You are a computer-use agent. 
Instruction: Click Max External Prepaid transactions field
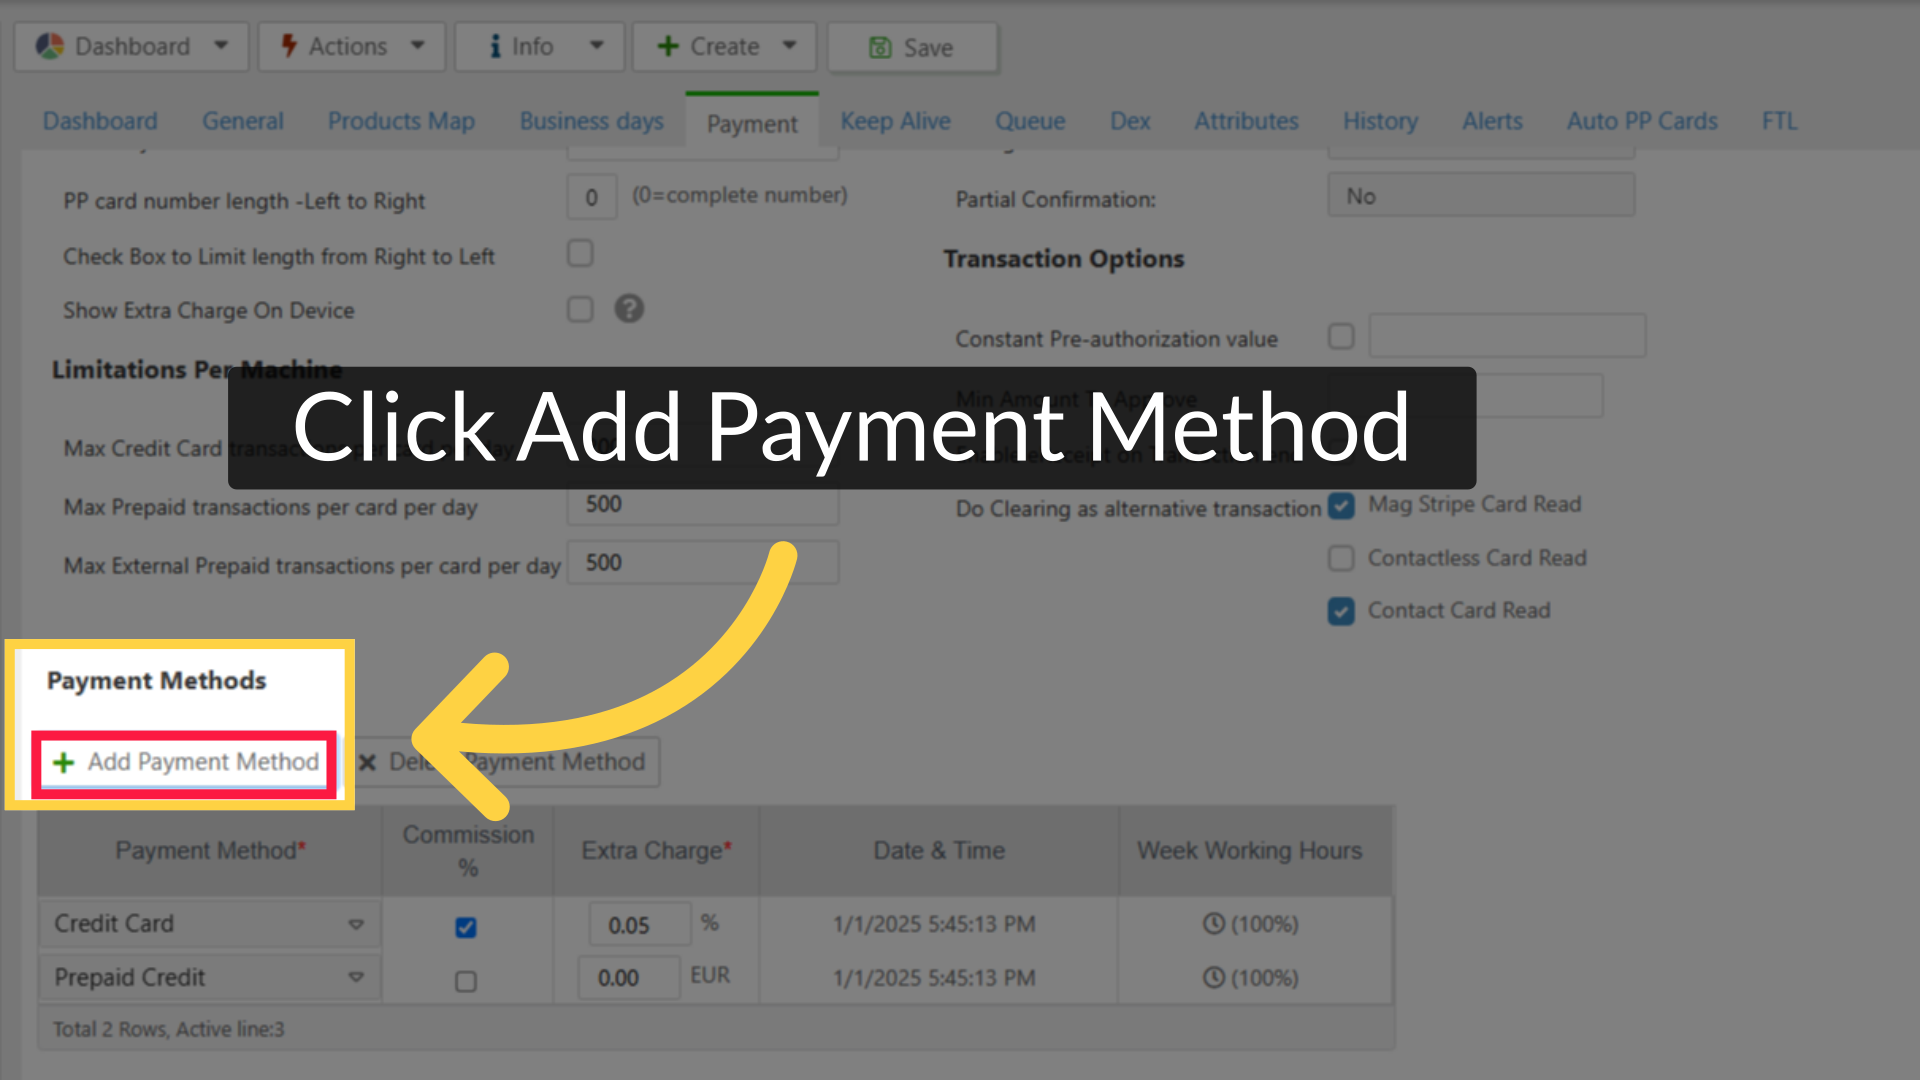703,562
